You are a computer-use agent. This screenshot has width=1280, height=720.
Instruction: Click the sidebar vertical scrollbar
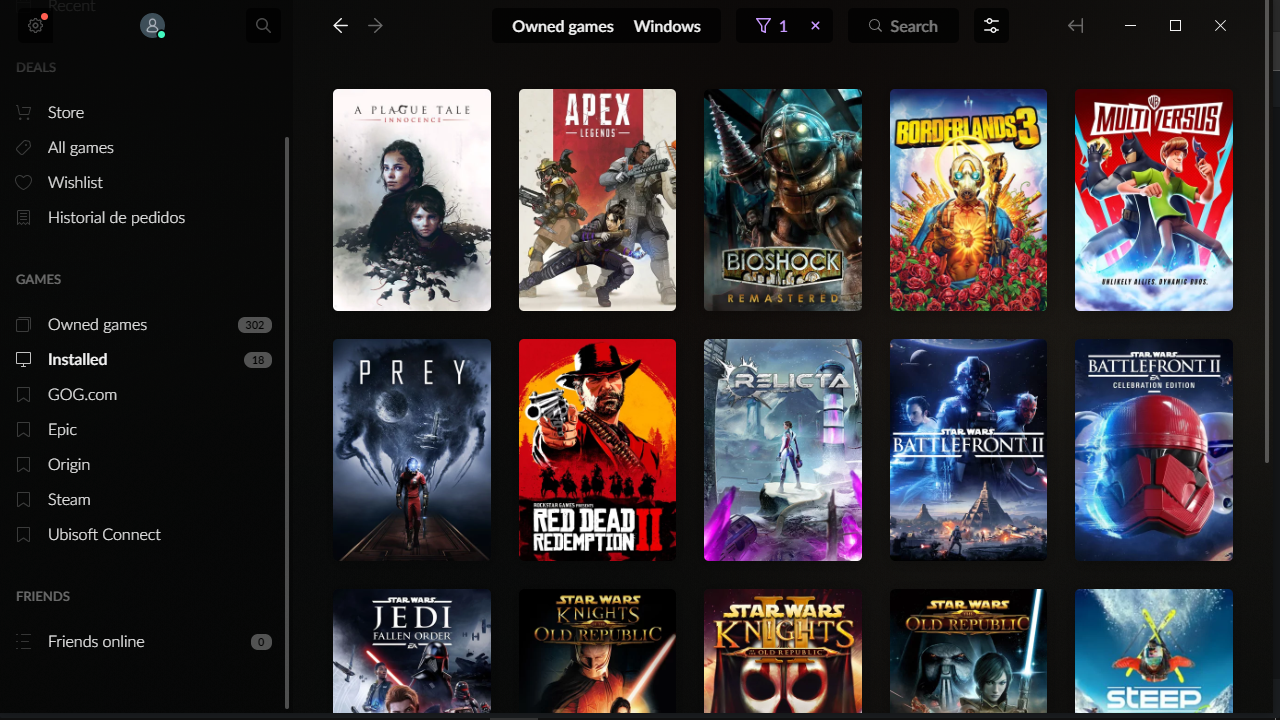(x=288, y=423)
